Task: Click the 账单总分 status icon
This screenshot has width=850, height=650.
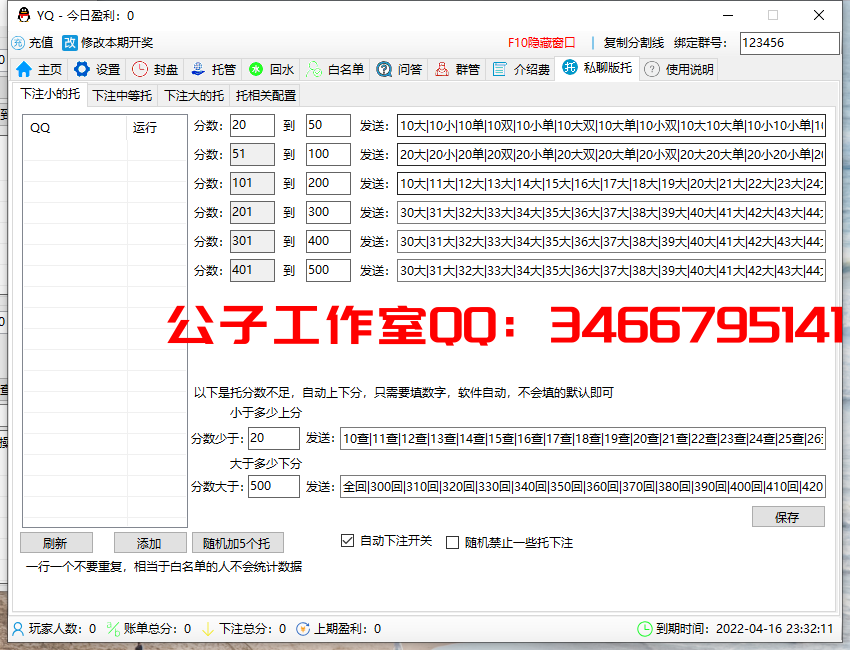Action: (113, 629)
